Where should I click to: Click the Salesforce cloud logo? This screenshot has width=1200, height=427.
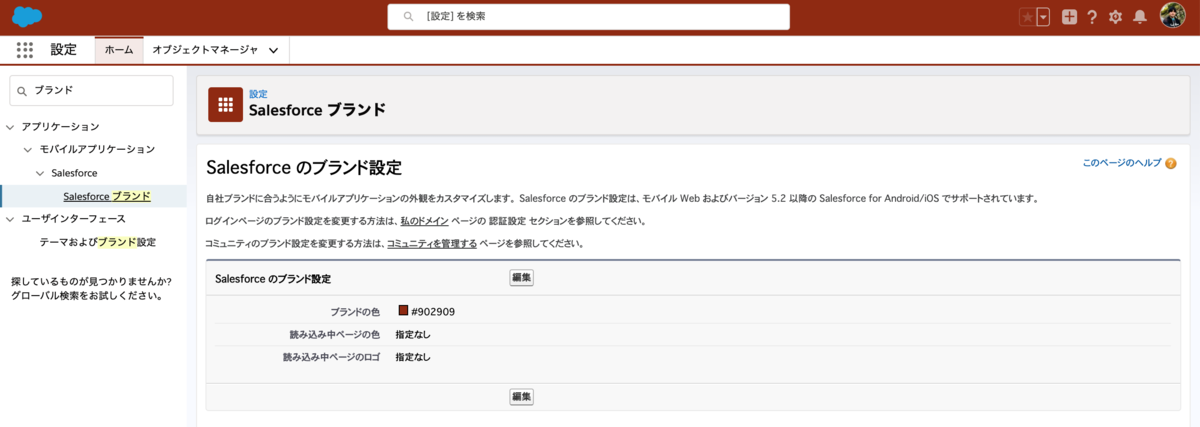[27, 16]
